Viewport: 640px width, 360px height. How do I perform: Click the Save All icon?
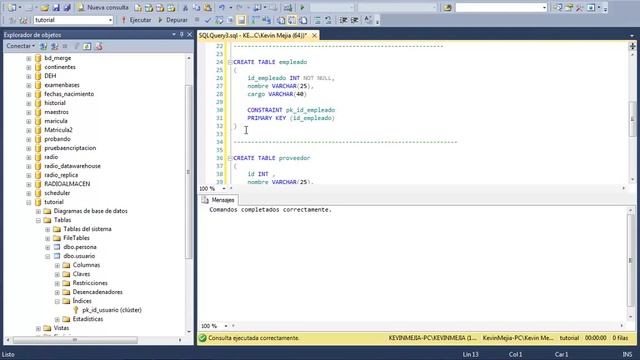click(x=67, y=8)
